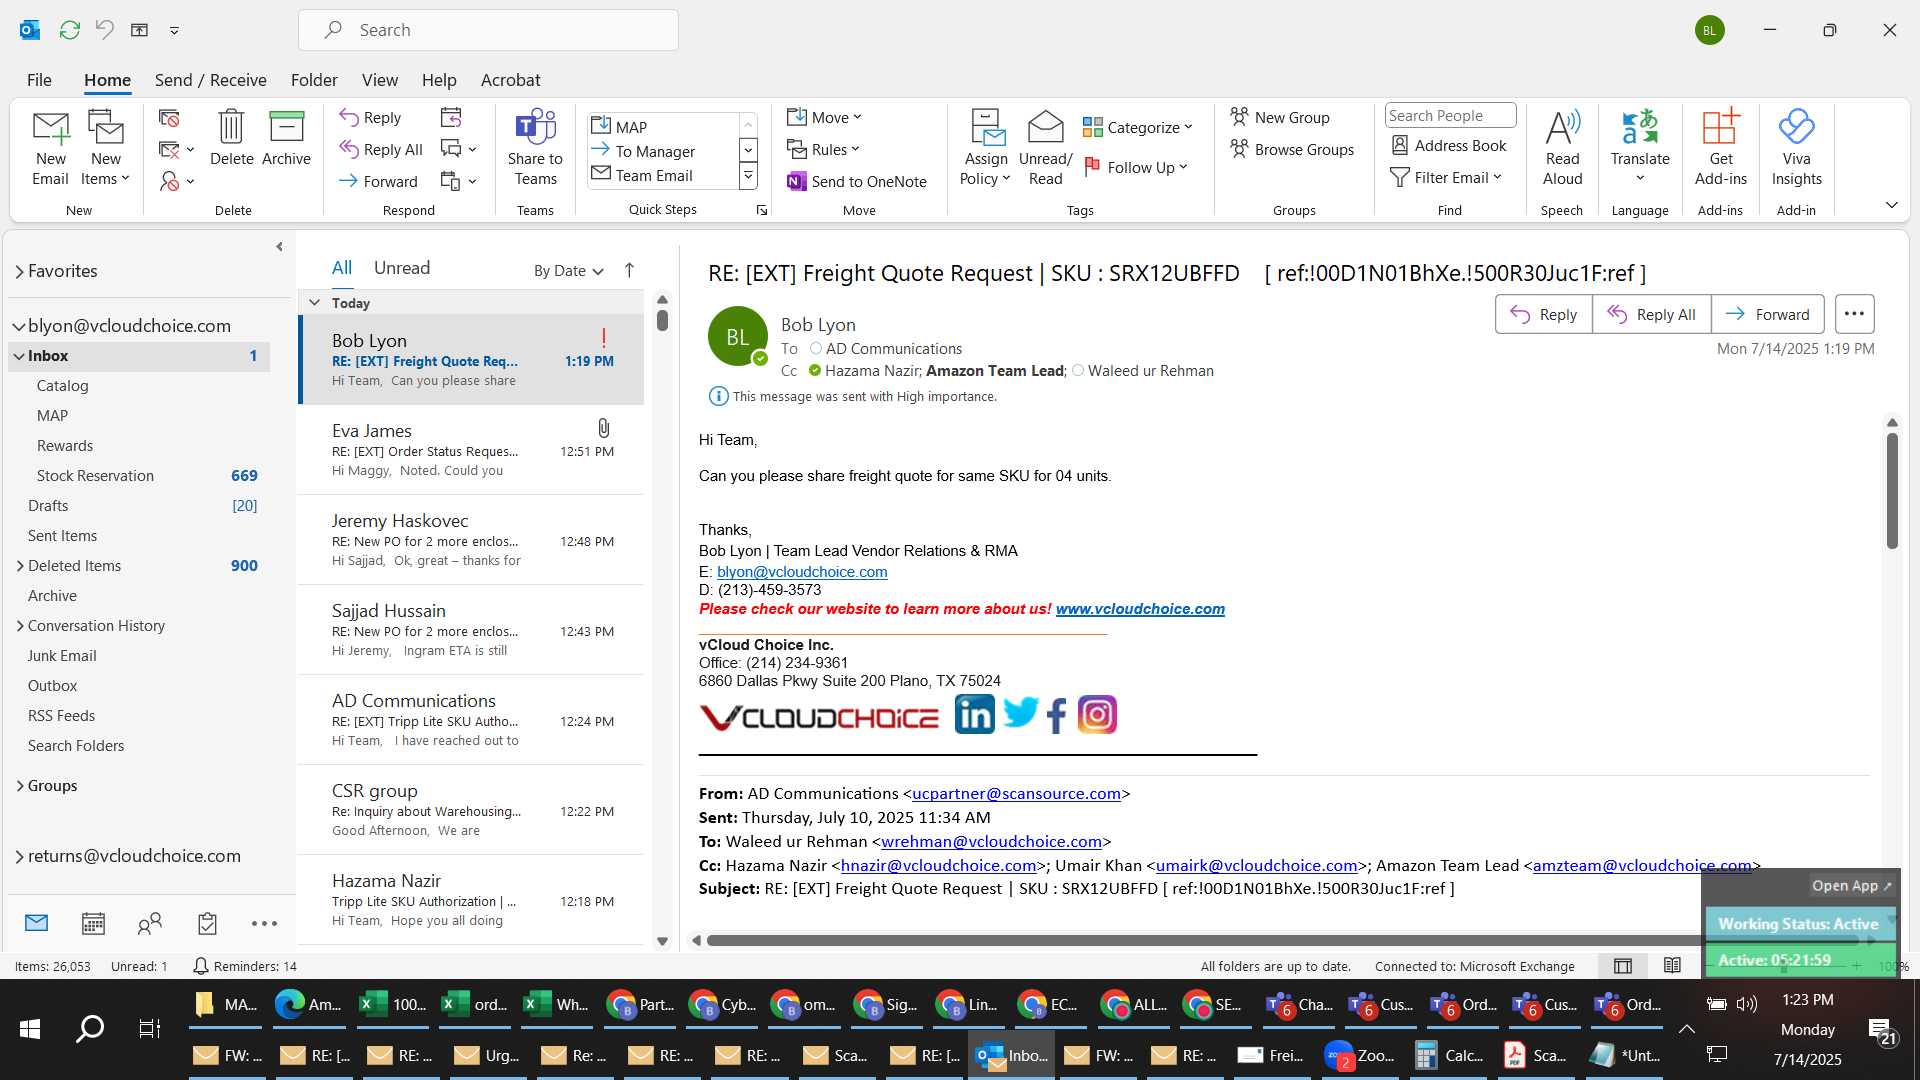The image size is (1920, 1080).
Task: Open the Send / Receive tab
Action: pyautogui.click(x=210, y=80)
